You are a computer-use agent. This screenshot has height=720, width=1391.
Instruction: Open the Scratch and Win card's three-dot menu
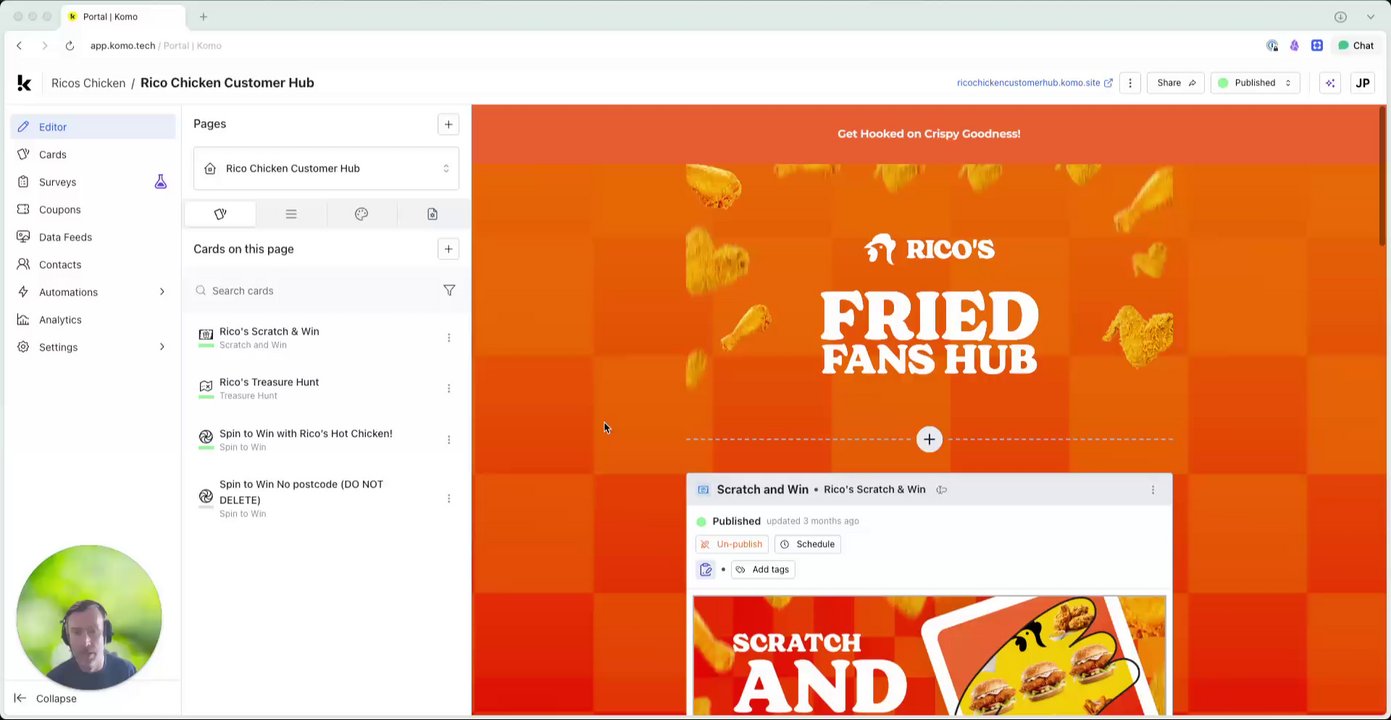pyautogui.click(x=1153, y=490)
